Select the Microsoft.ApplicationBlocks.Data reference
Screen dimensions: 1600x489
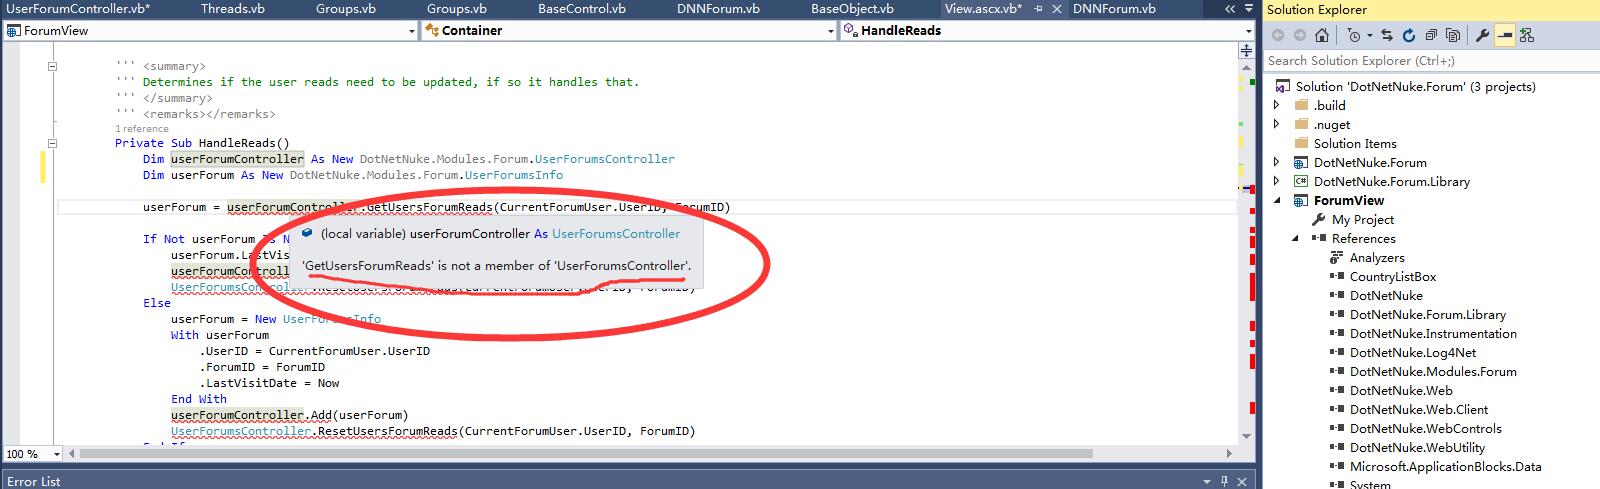click(1446, 466)
